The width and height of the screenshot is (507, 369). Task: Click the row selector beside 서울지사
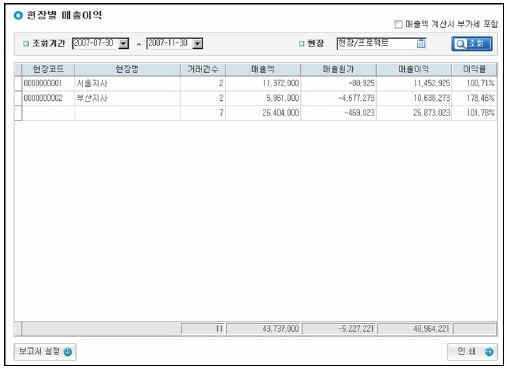(18, 83)
